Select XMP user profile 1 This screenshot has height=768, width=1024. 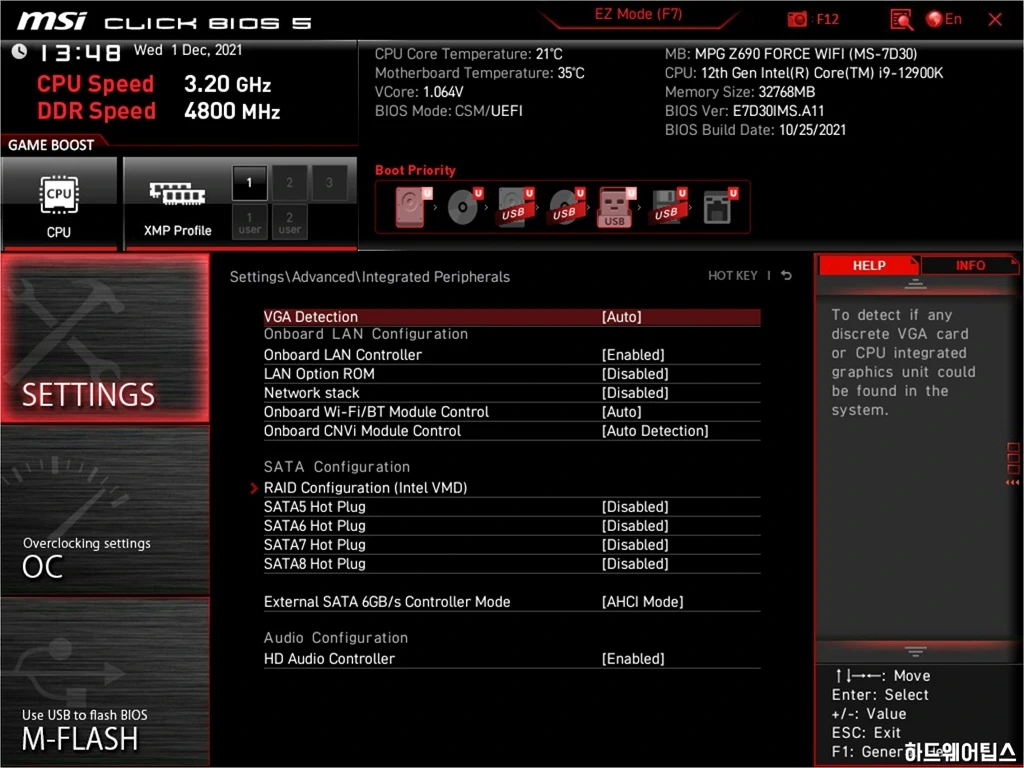point(249,222)
